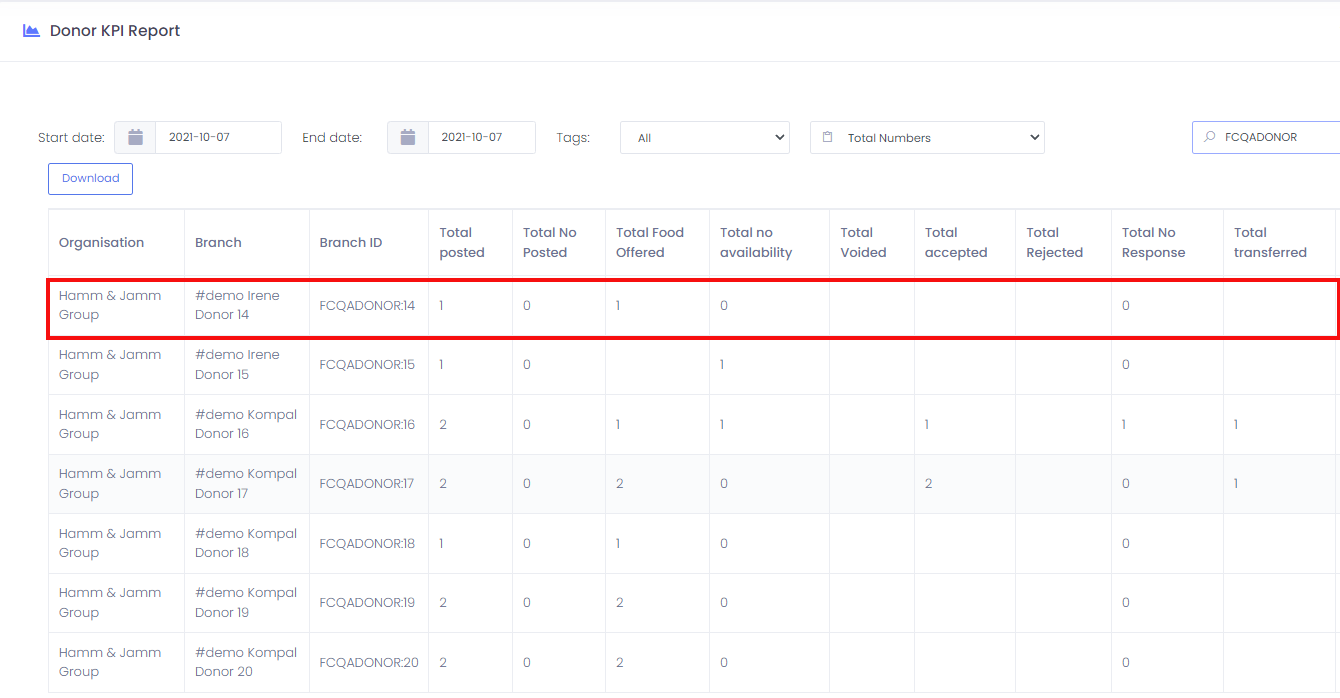Click the search magnifier icon
The height and width of the screenshot is (698, 1340).
(1210, 137)
